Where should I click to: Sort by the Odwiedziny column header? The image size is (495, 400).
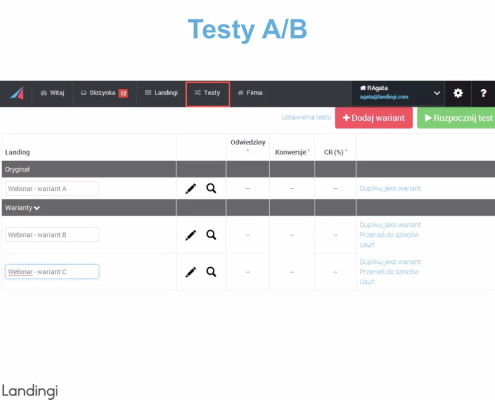click(248, 143)
